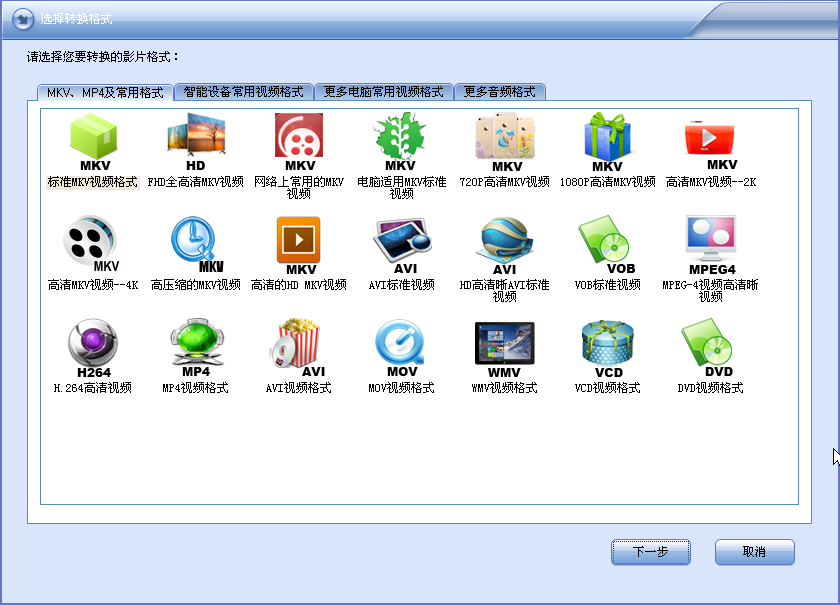The height and width of the screenshot is (605, 840).
Task: Click the DVD视频格式 label text
Action: (x=710, y=388)
